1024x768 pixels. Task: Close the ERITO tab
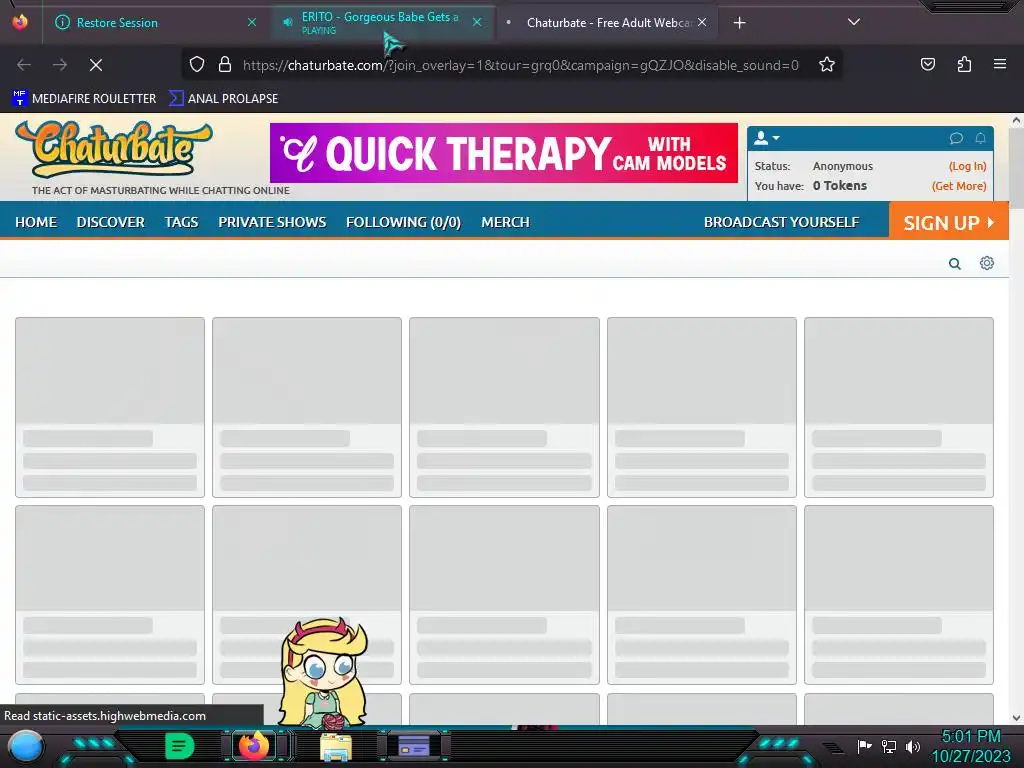[x=477, y=23]
